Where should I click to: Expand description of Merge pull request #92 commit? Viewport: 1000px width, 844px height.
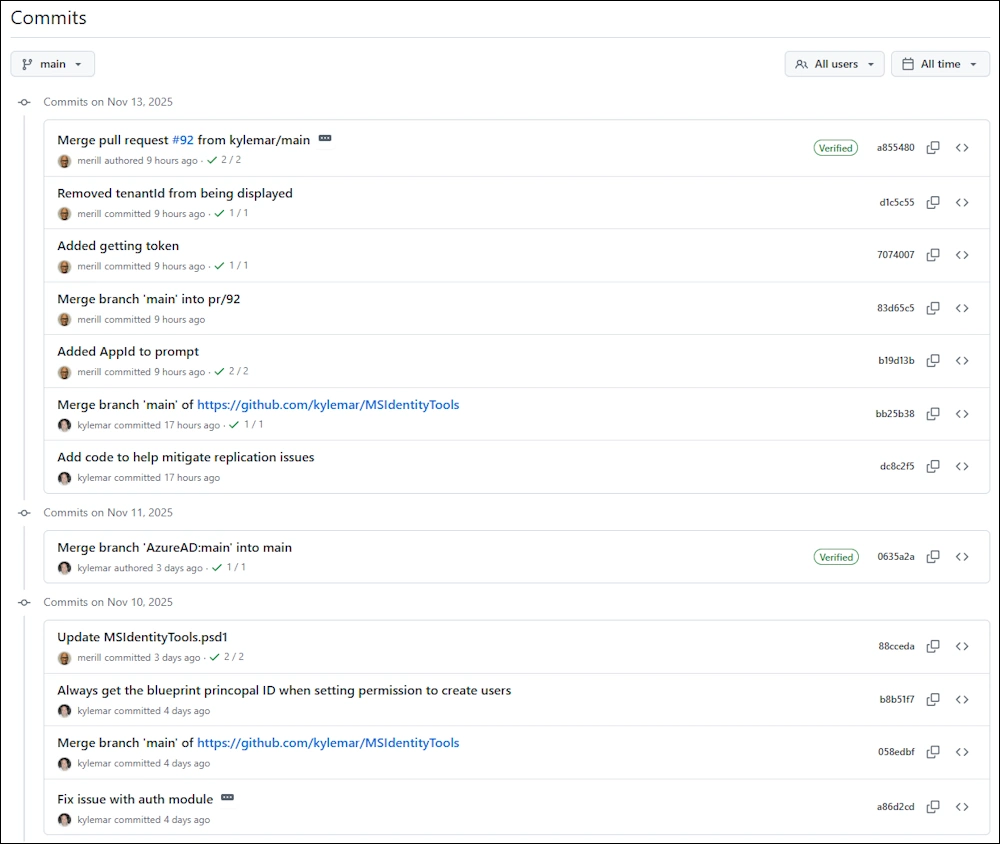[325, 139]
